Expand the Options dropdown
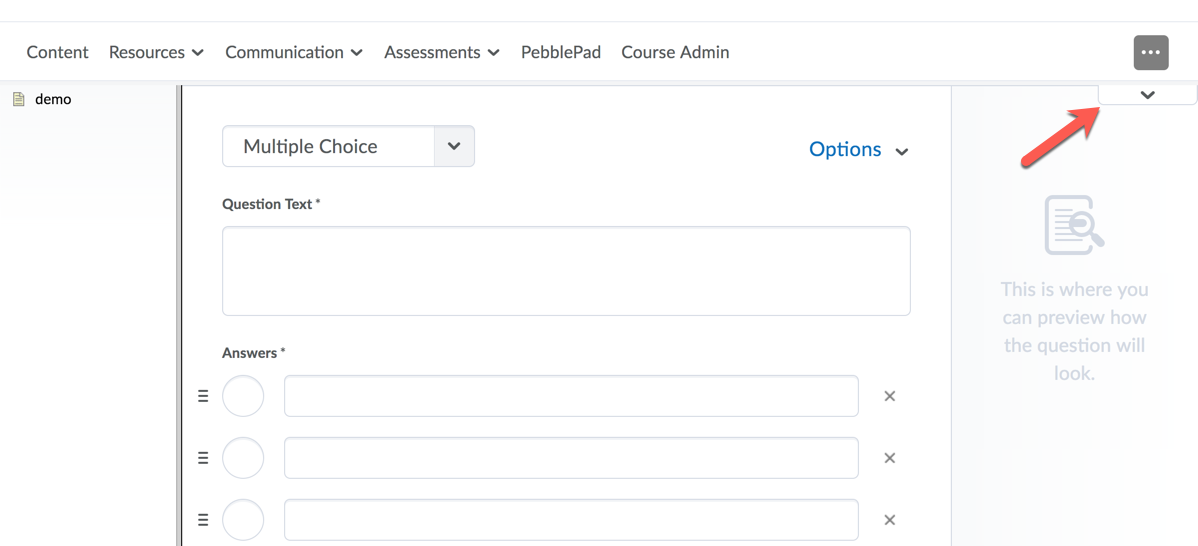Viewport: 1198px width, 546px height. point(858,150)
